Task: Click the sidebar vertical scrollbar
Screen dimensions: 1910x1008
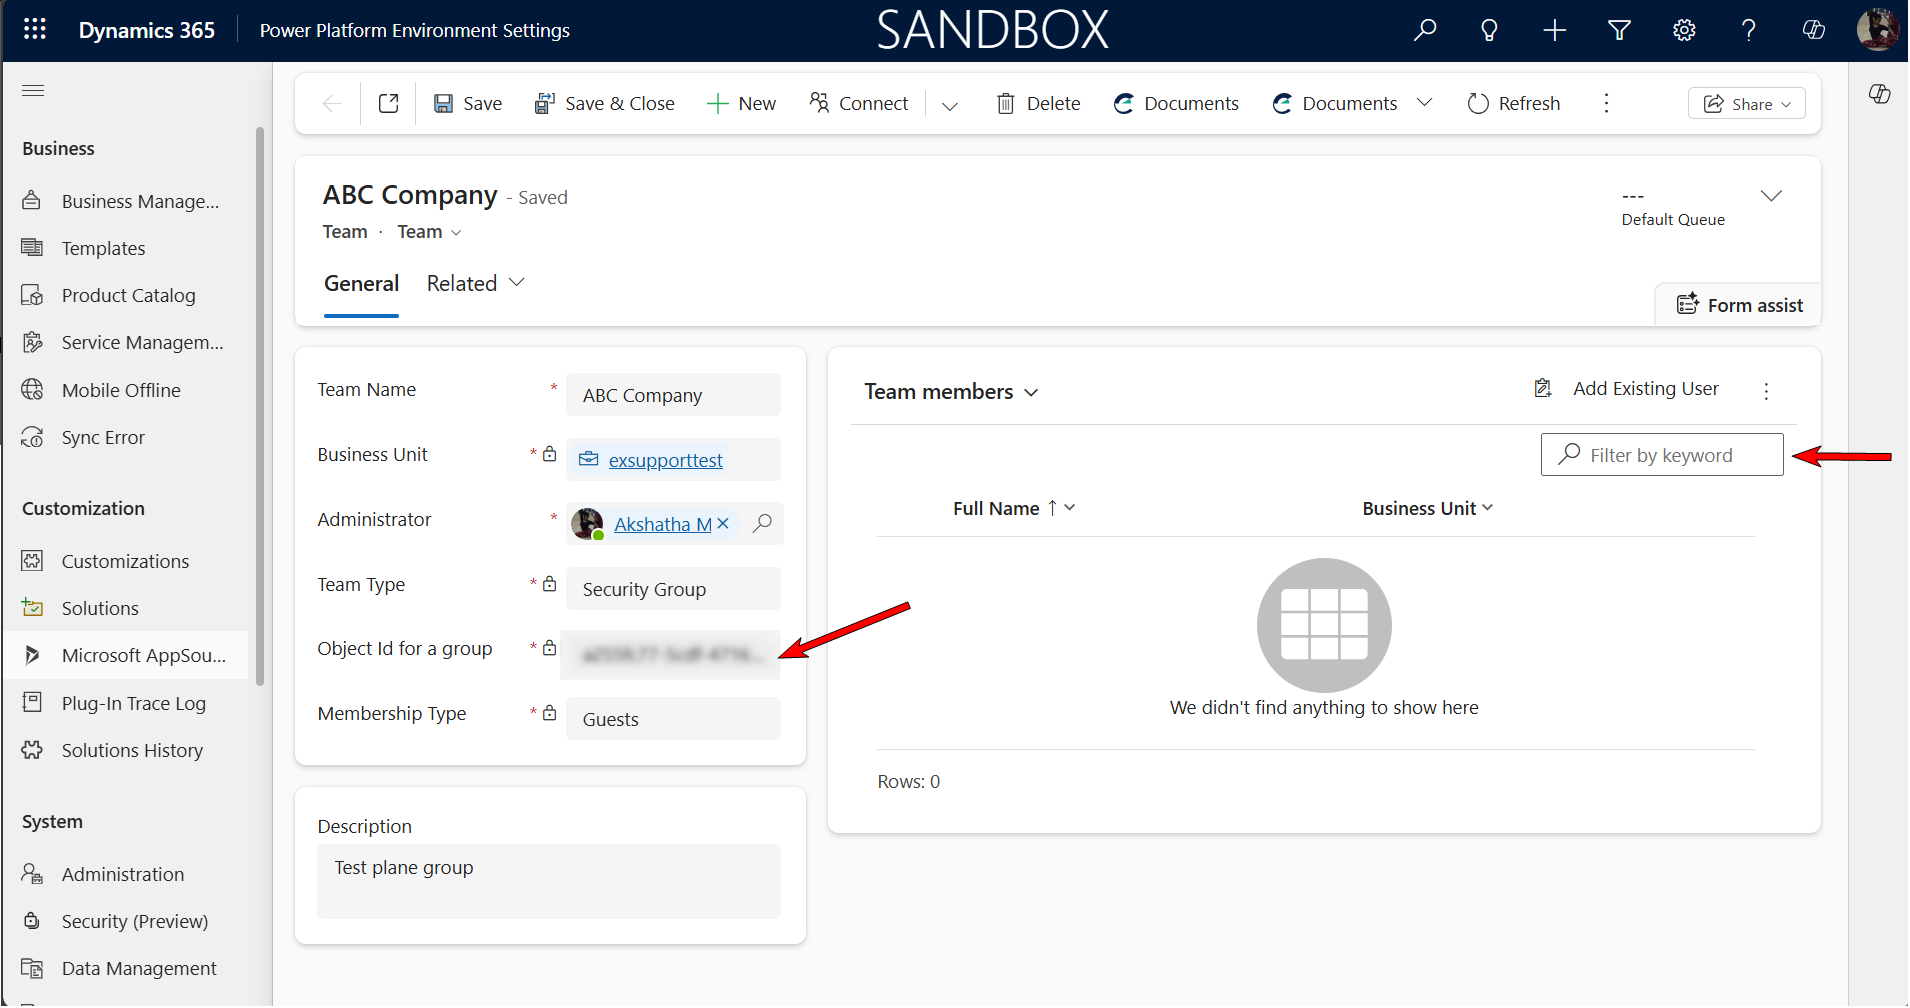Action: click(260, 405)
